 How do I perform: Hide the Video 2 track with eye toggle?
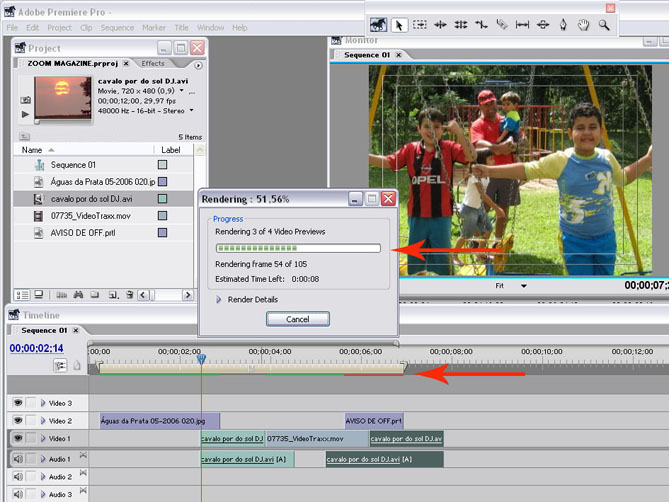18,421
